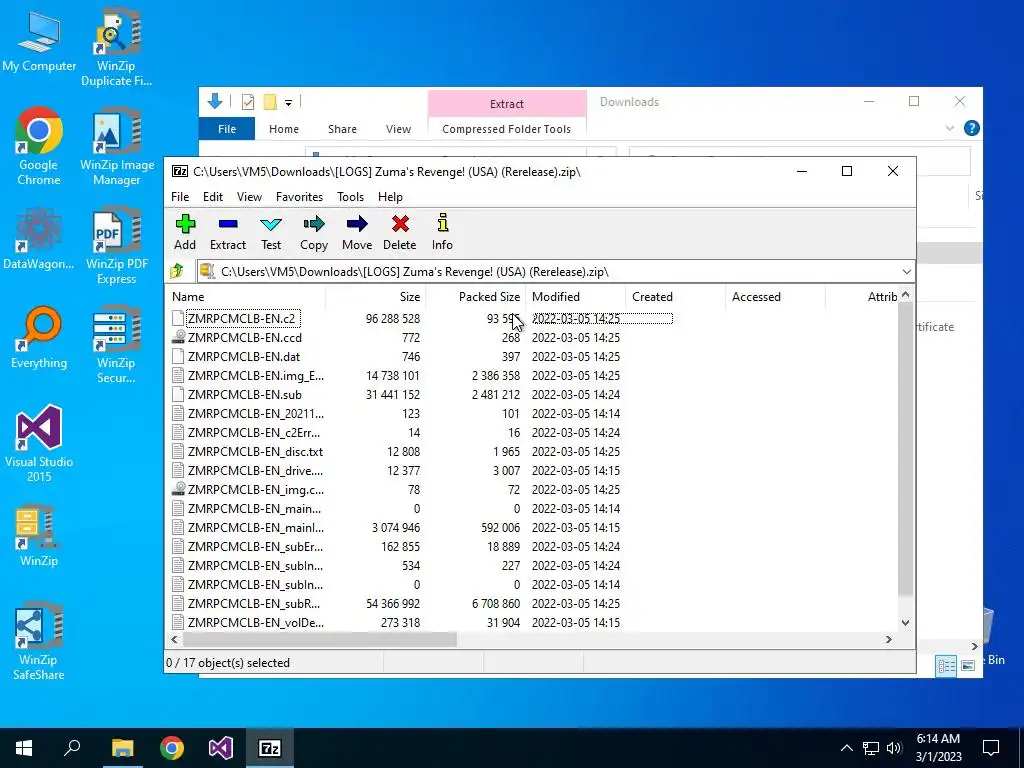Open File Explorer from the taskbar
Image resolution: width=1024 pixels, height=768 pixels.
[x=122, y=748]
